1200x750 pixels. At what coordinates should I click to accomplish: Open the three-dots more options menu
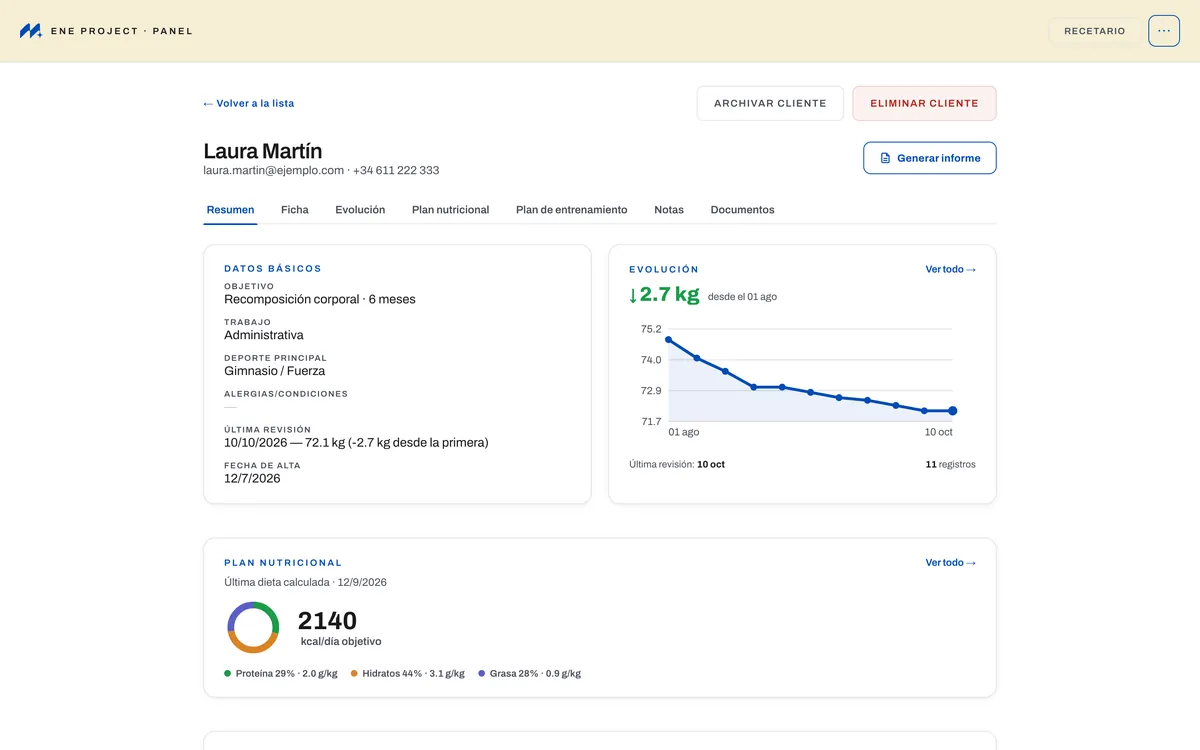1164,31
